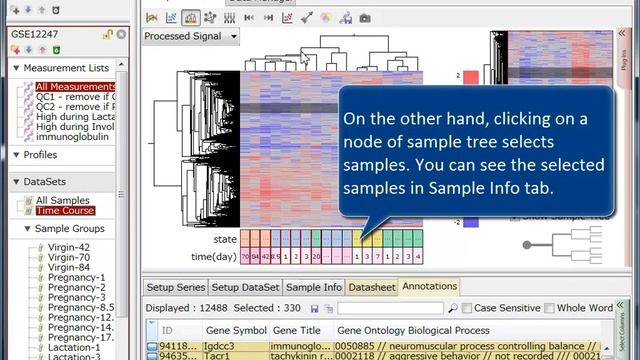
Task: Select immunoglobulin measurement list
Action: point(72,137)
